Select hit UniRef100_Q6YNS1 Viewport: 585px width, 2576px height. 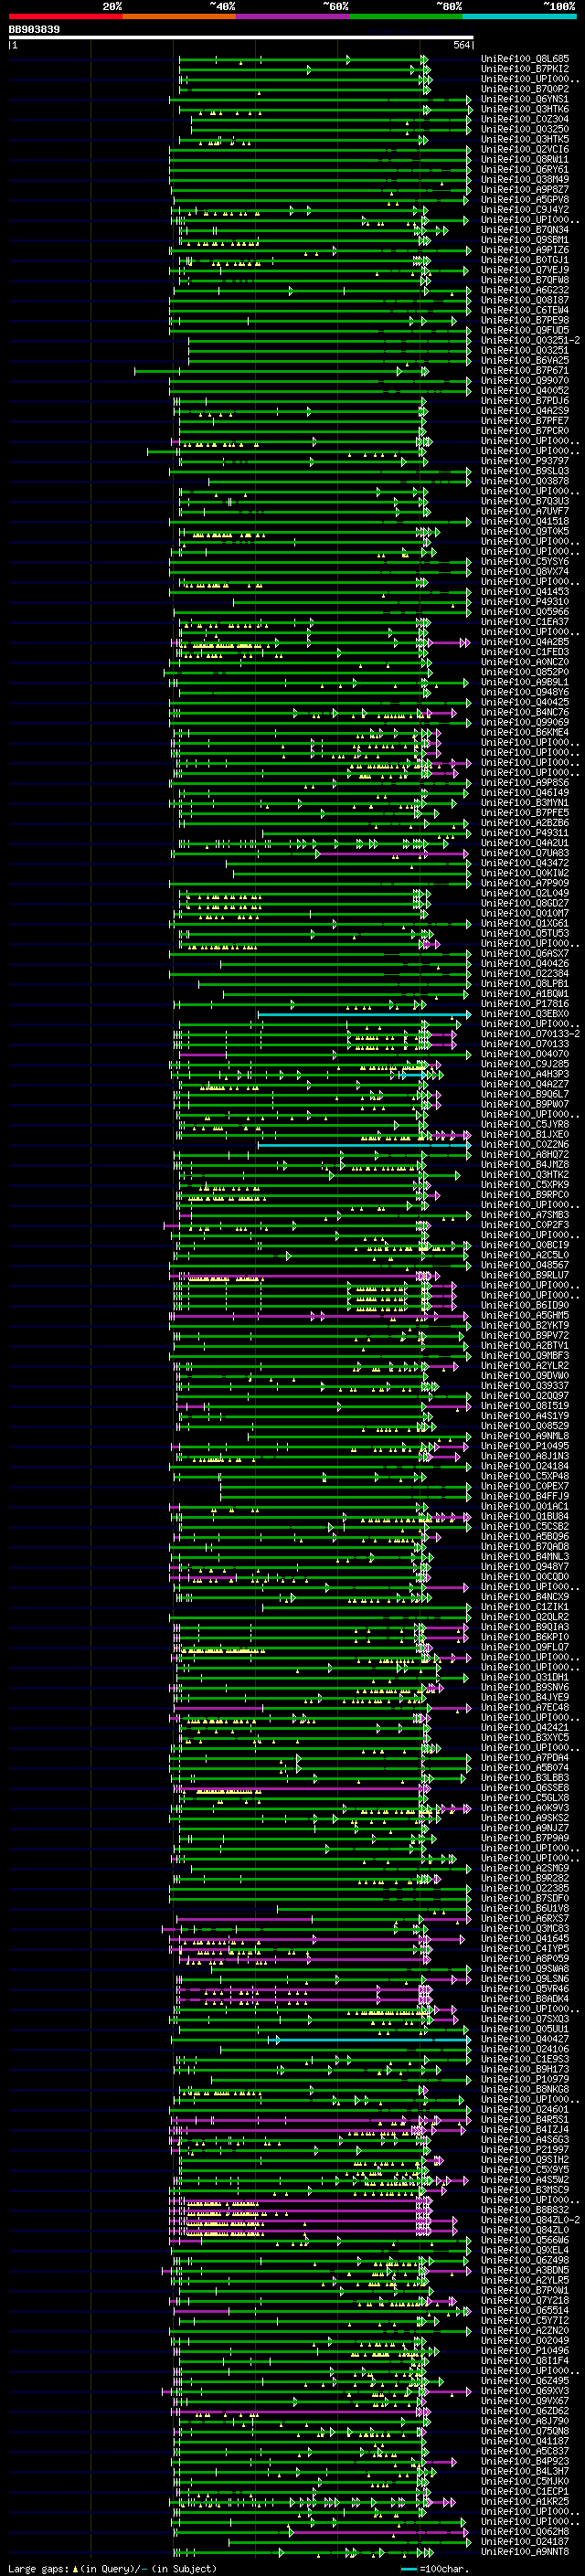click(525, 99)
